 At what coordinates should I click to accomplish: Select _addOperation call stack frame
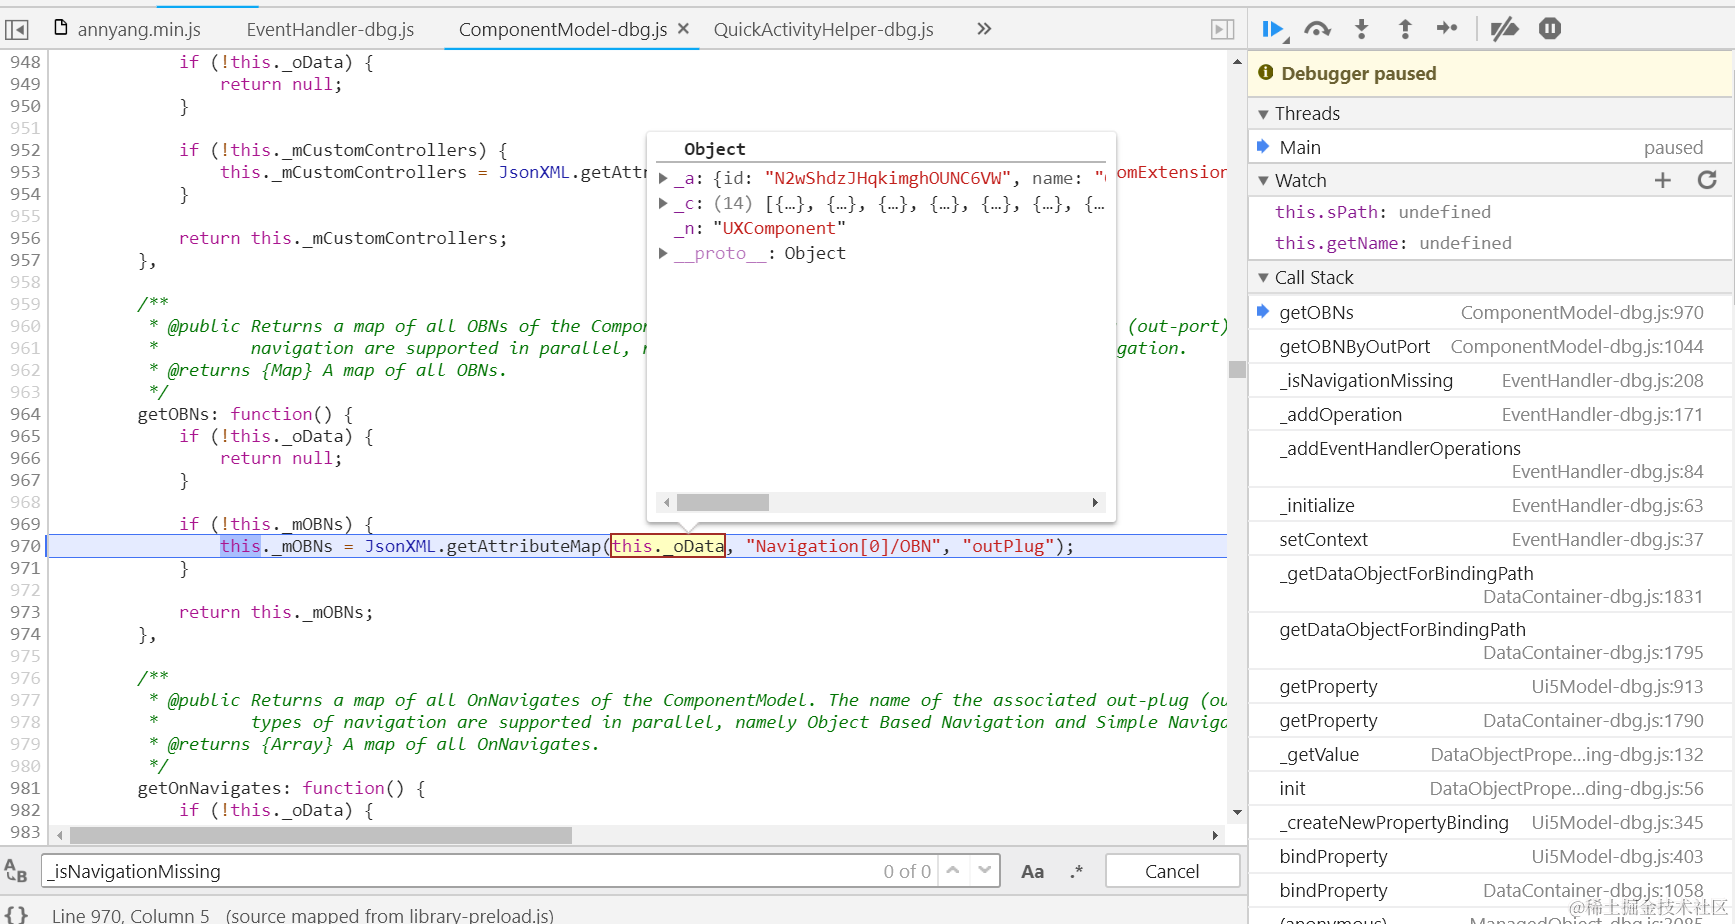pyautogui.click(x=1490, y=415)
